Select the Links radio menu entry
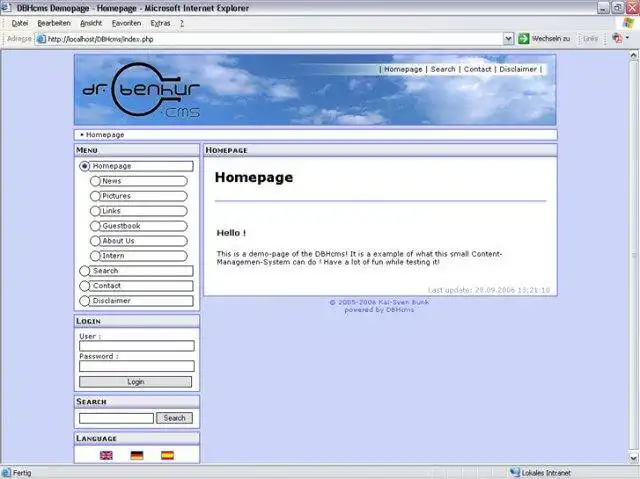 click(x=139, y=211)
